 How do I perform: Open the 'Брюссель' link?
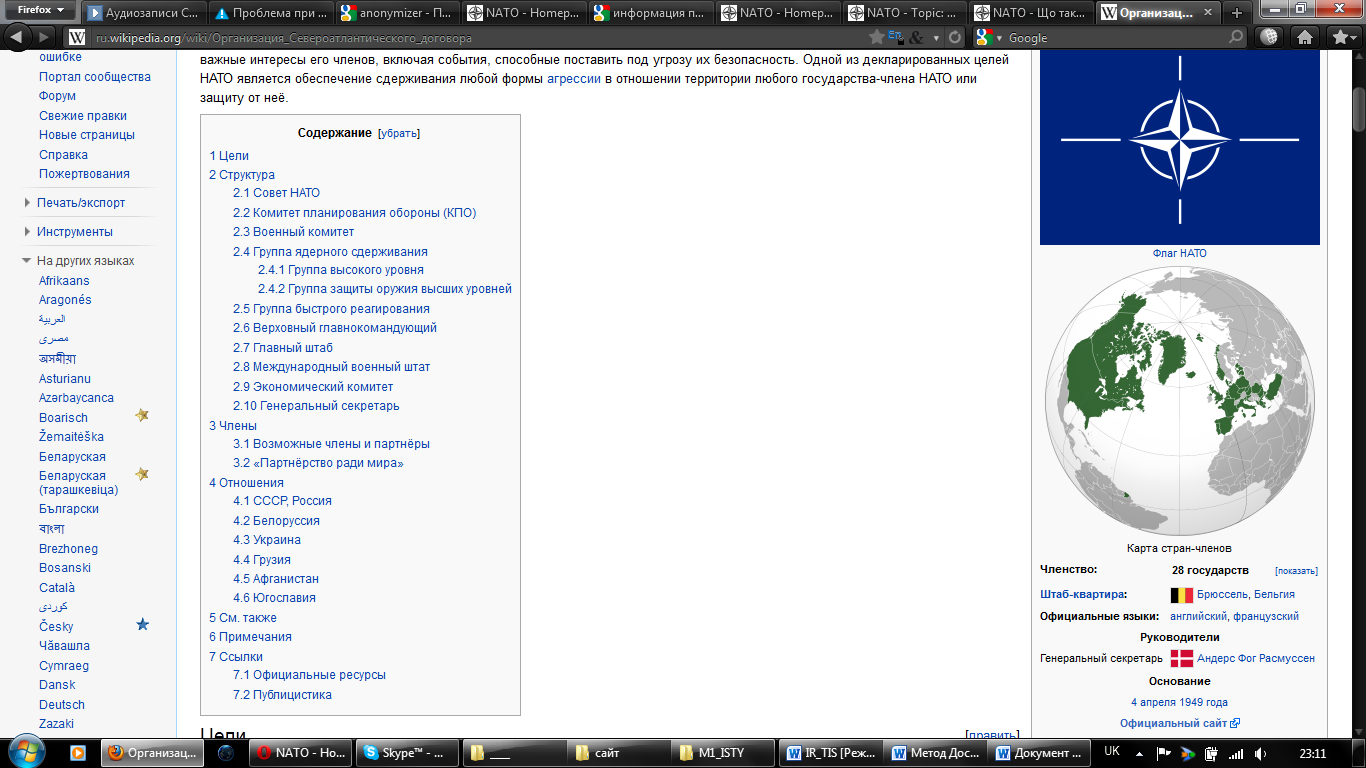[1222, 594]
